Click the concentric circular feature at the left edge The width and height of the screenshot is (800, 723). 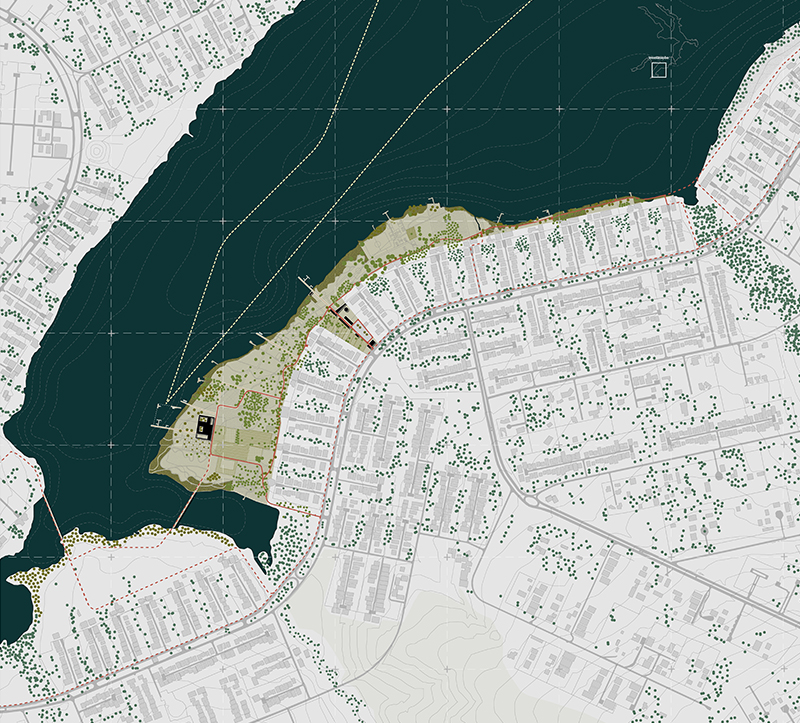point(97,152)
